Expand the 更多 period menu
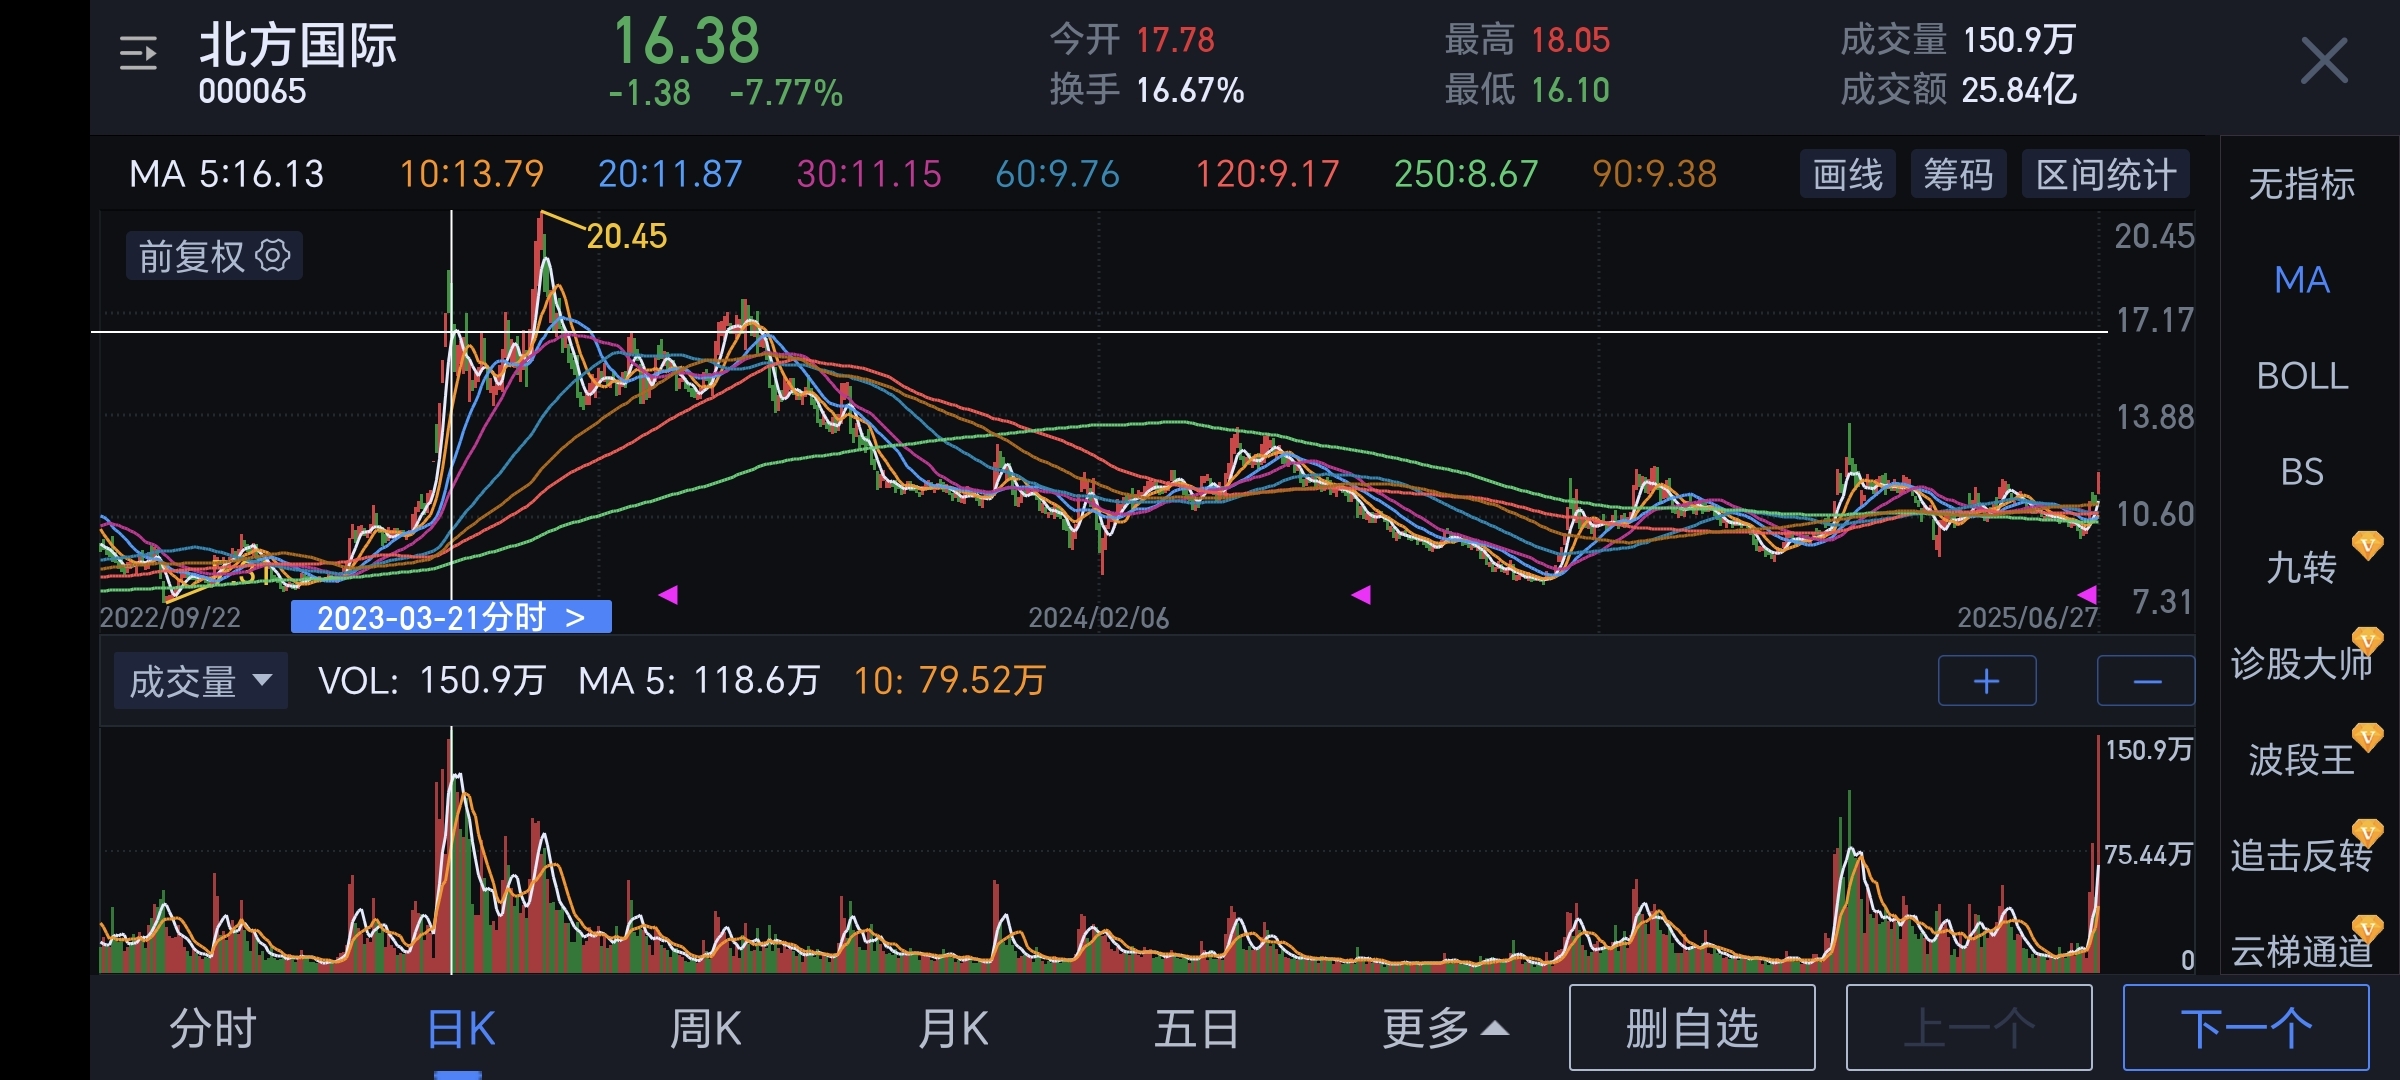This screenshot has height=1080, width=2400. (1445, 1028)
